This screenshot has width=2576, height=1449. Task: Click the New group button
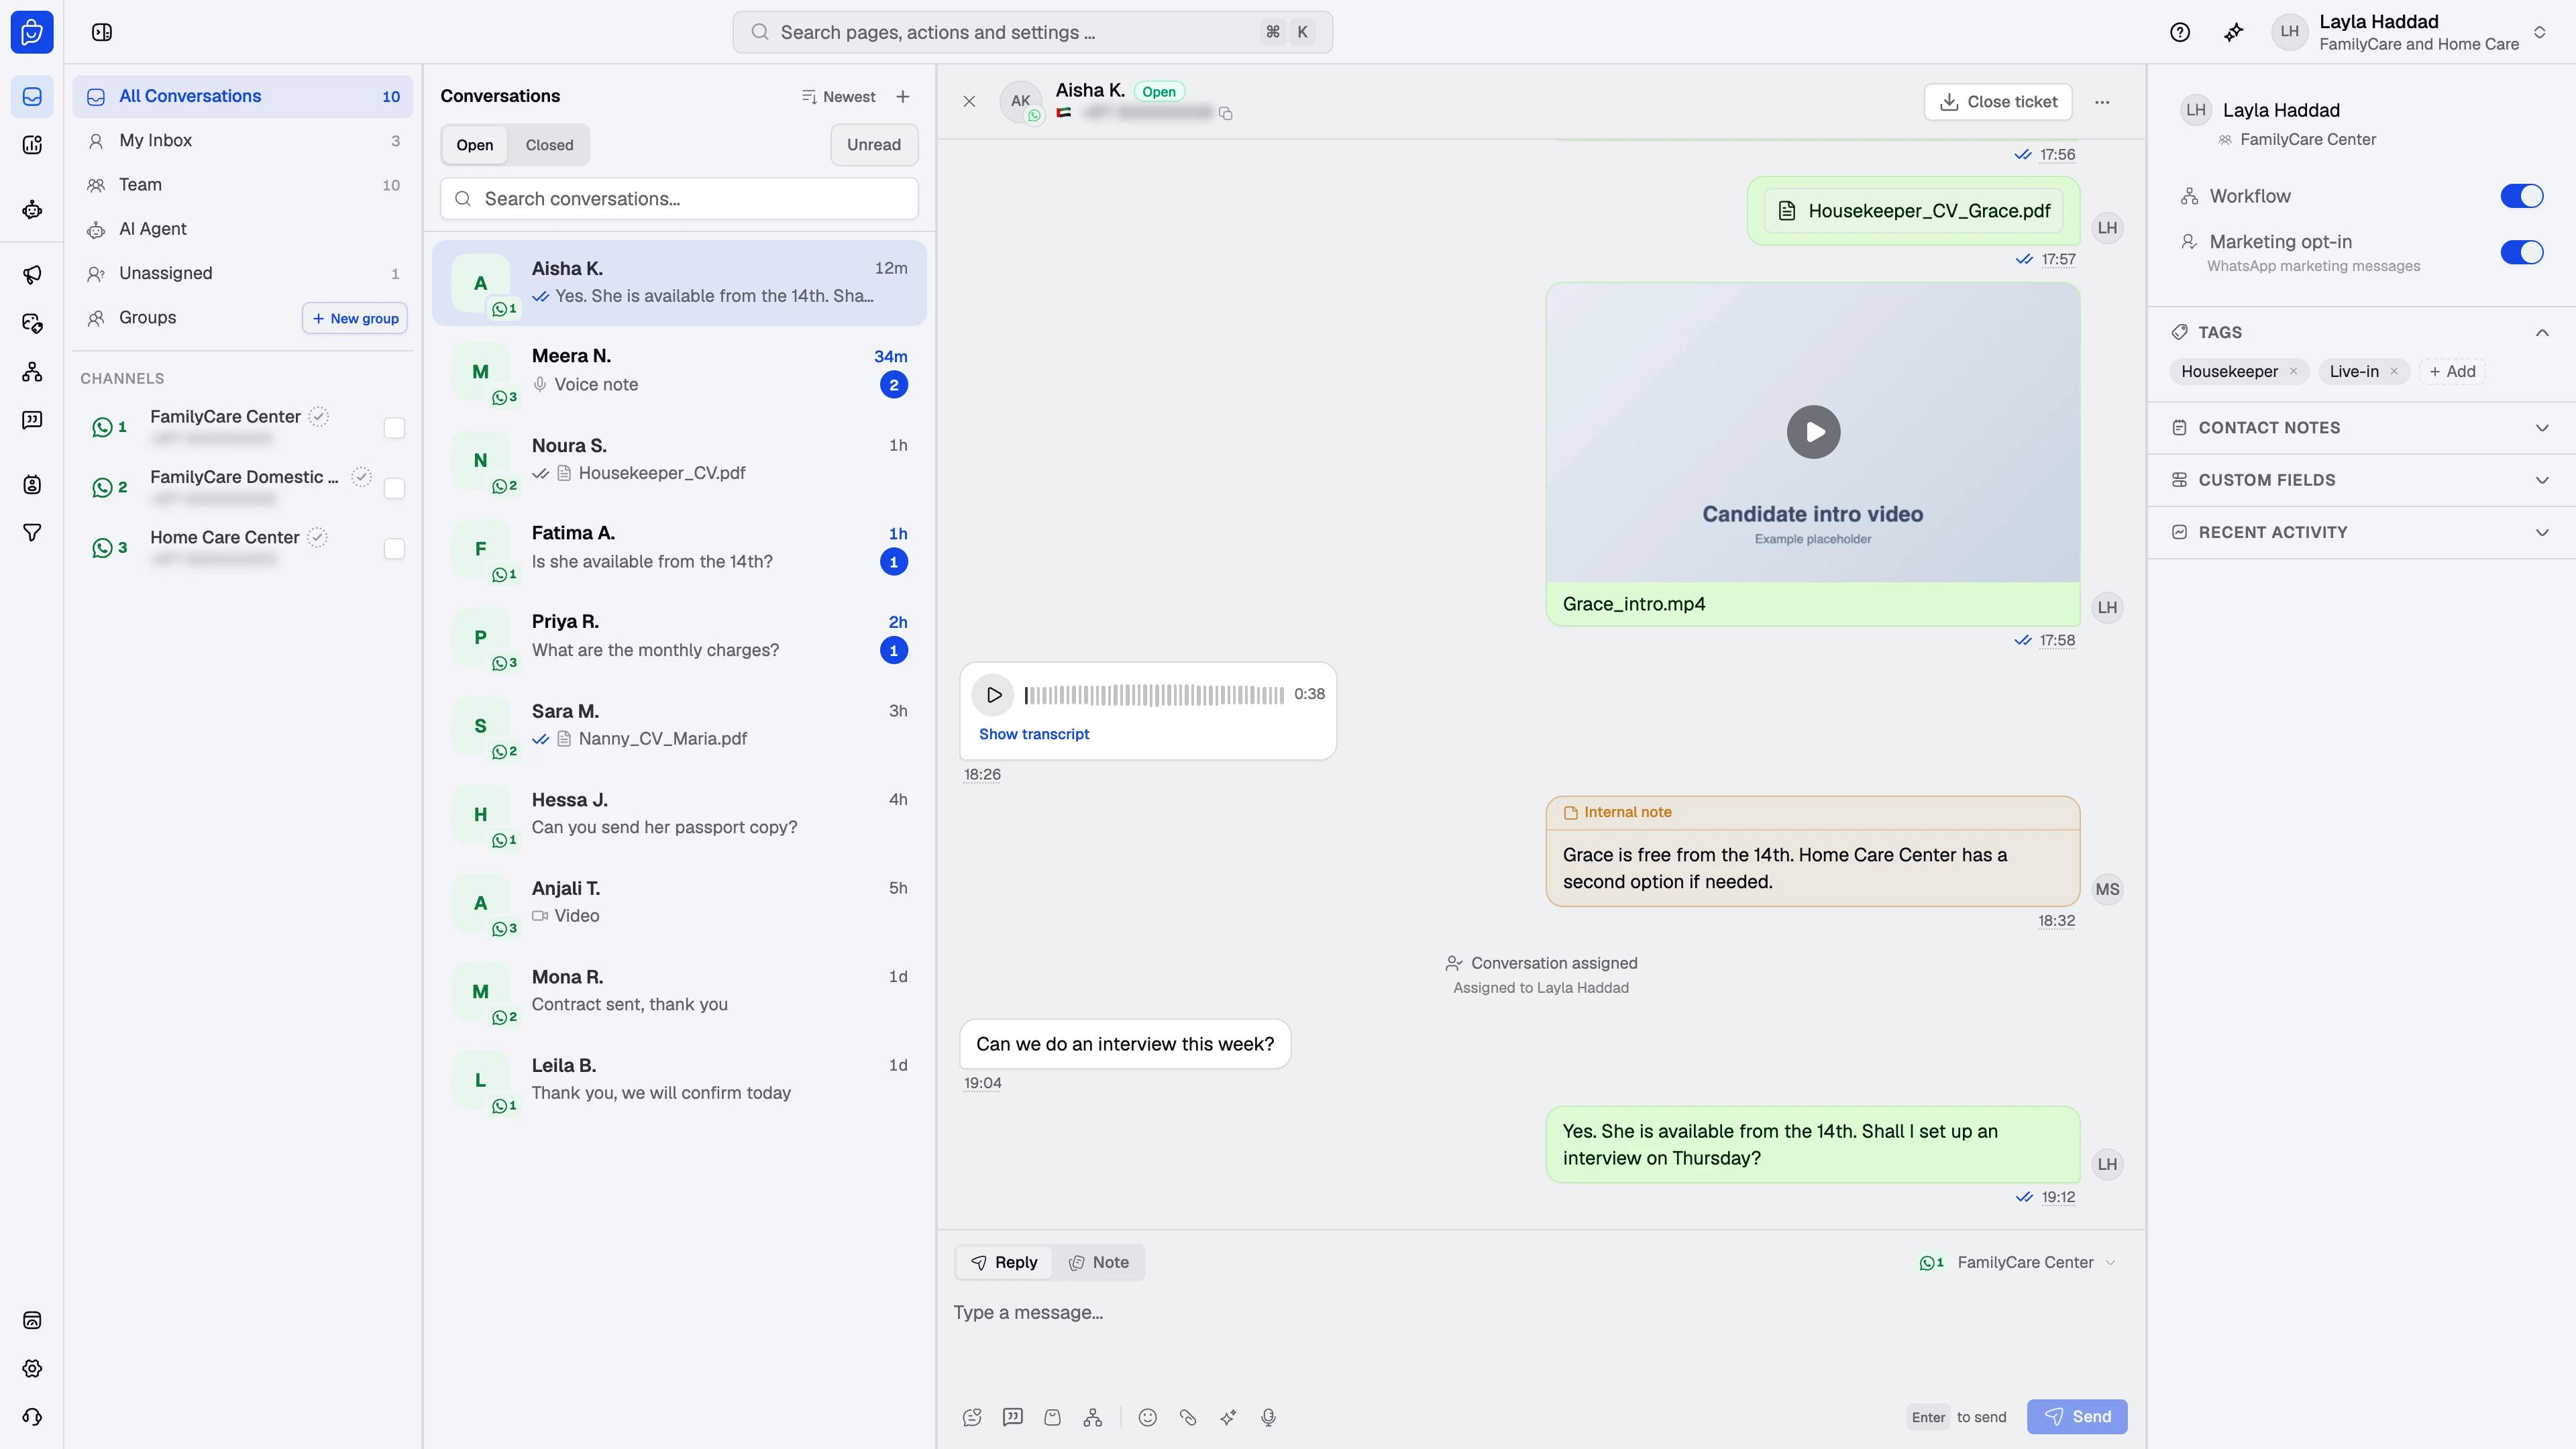(x=355, y=318)
